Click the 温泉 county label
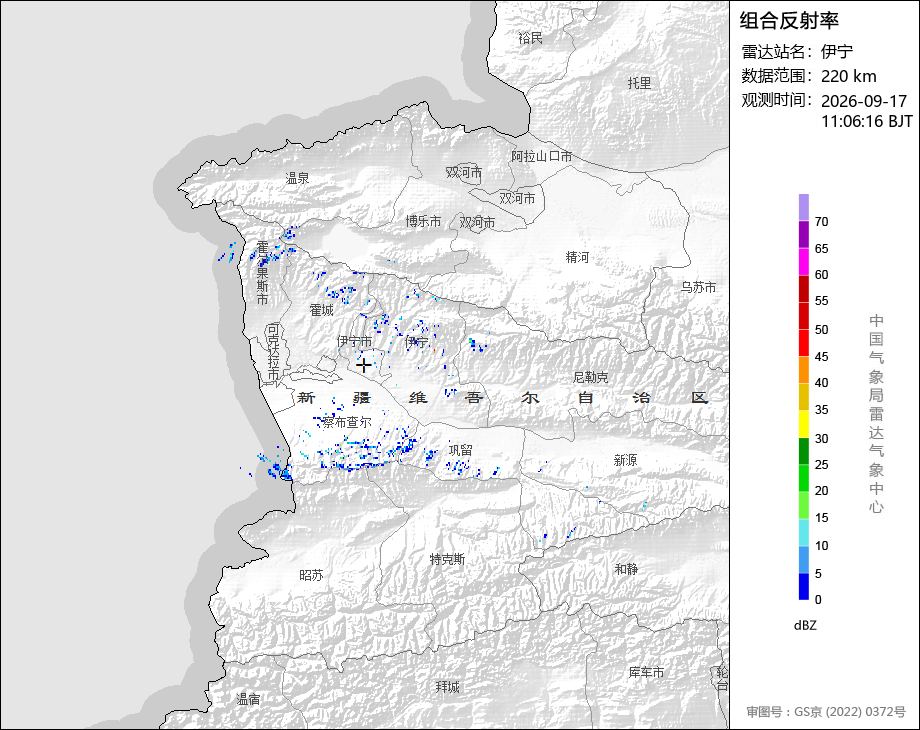Image resolution: width=920 pixels, height=730 pixels. [x=297, y=178]
